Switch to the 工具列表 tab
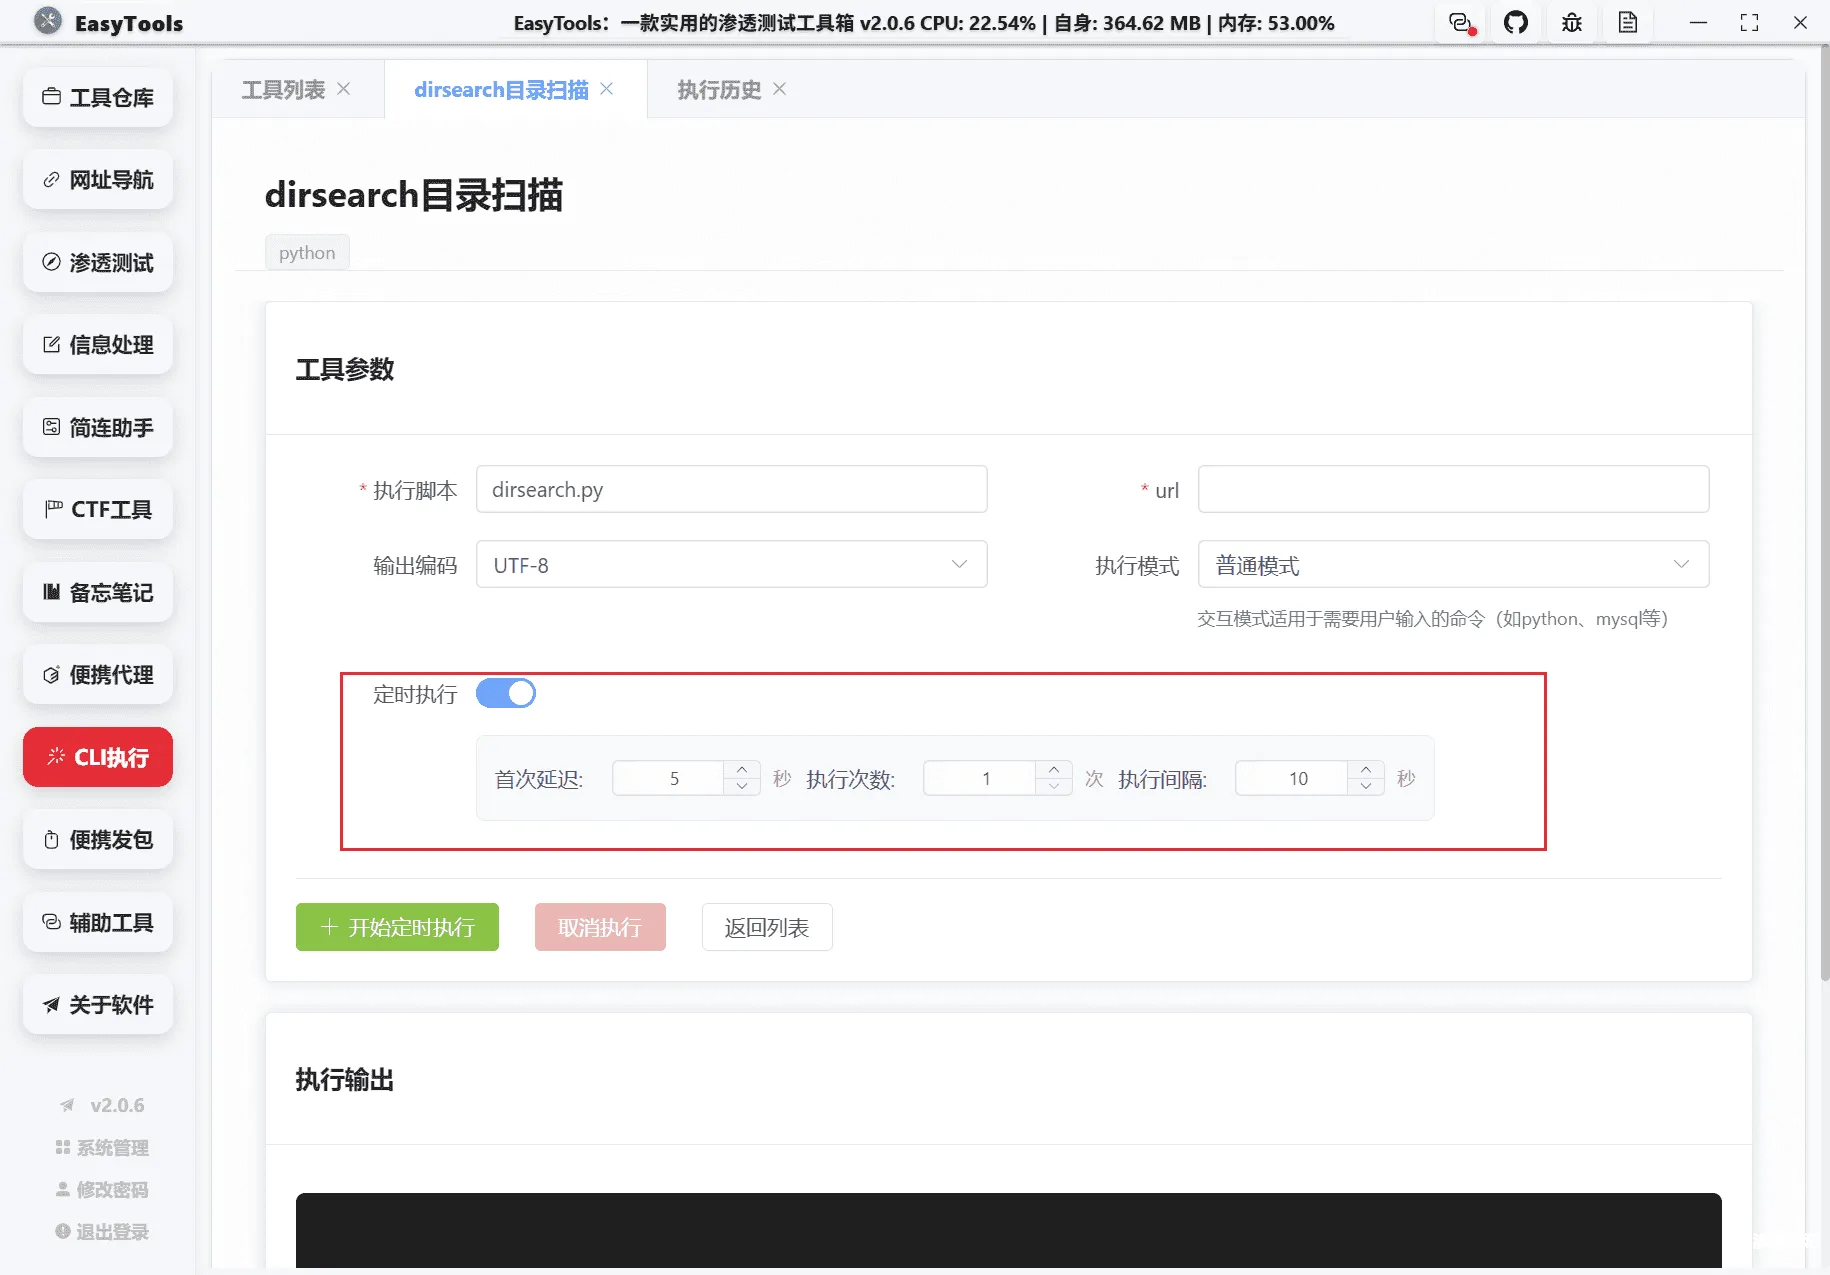 (284, 89)
